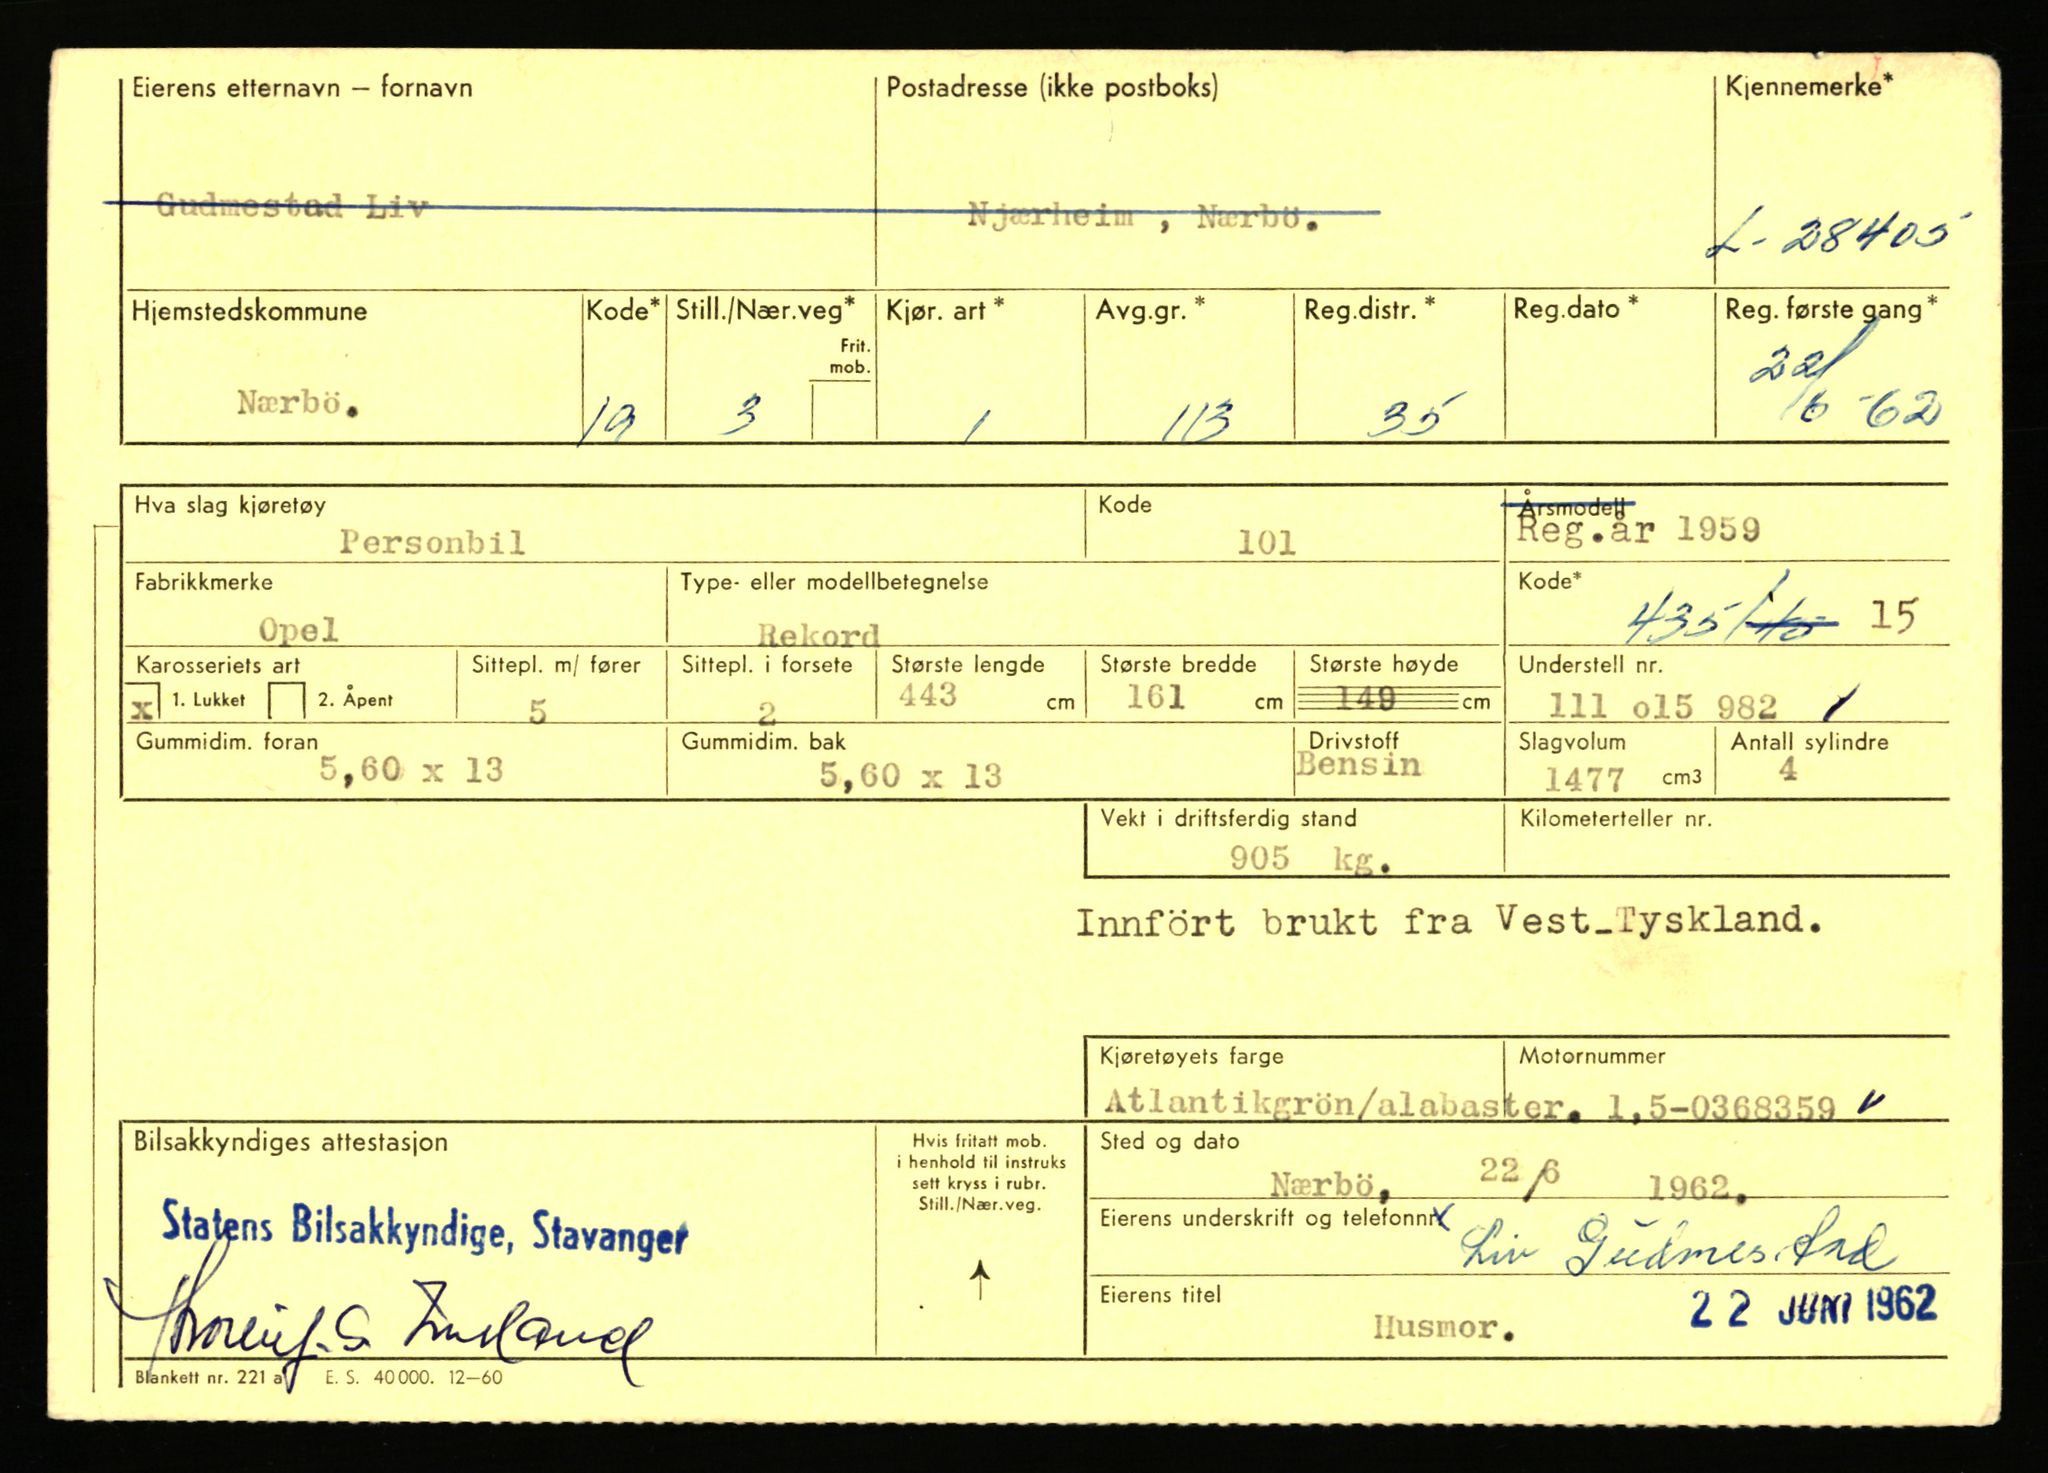Tick the '2. Åpent' checkbox
This screenshot has width=2048, height=1473.
click(x=287, y=701)
